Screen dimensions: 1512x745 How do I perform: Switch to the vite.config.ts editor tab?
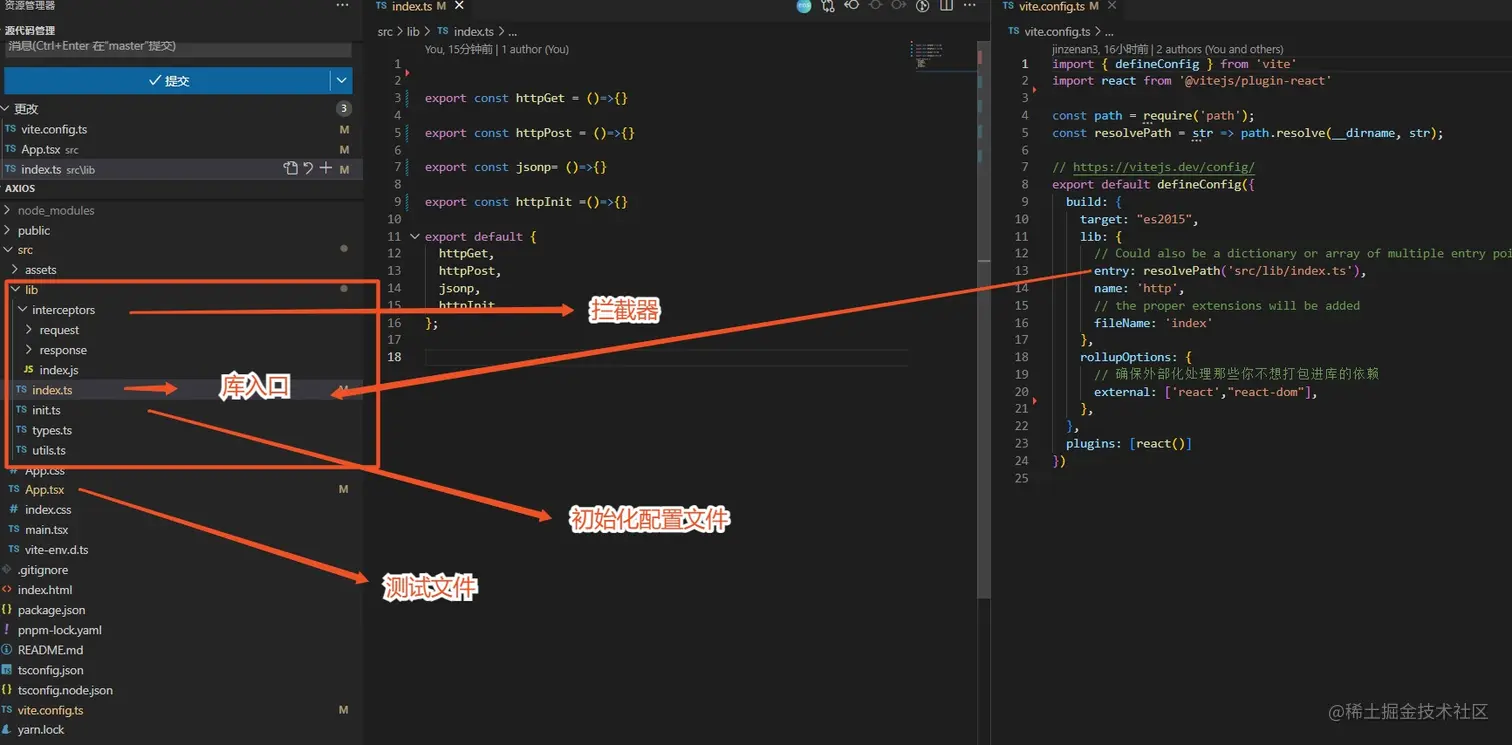pyautogui.click(x=1050, y=6)
